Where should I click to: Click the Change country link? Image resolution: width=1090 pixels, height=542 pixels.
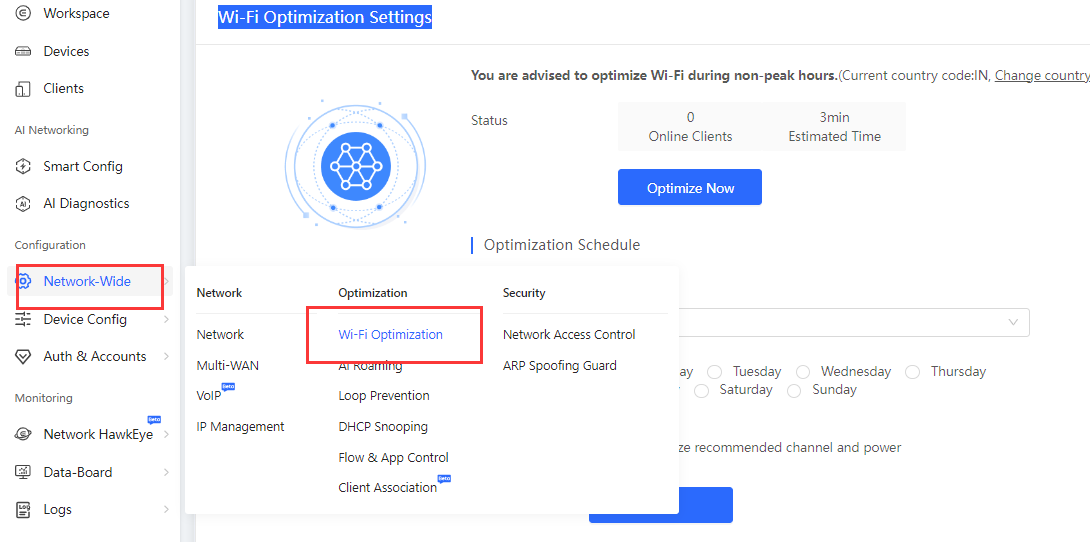[1041, 76]
